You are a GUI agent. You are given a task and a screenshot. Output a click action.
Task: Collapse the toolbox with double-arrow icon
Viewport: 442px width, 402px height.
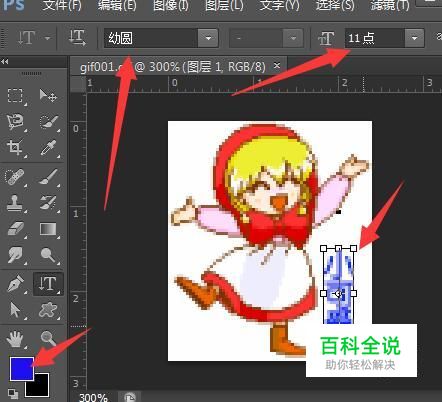click(x=5, y=62)
